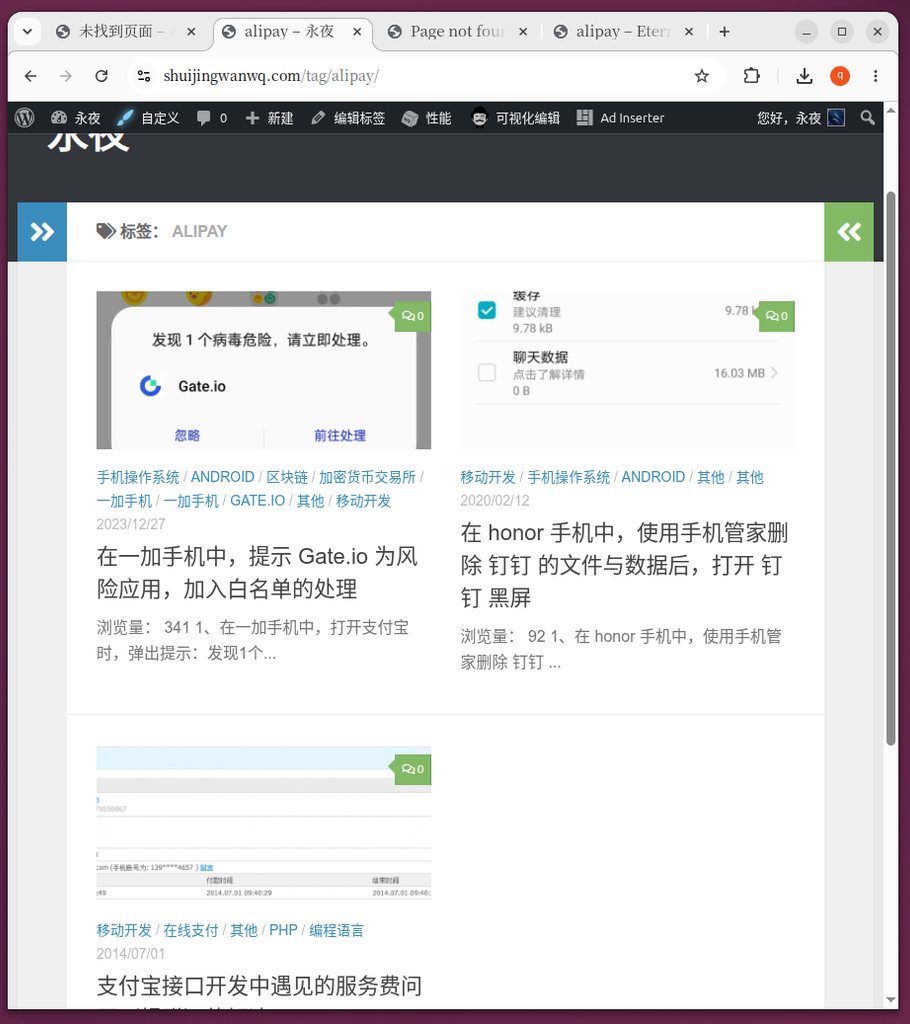Click 编辑标签 in admin bar

tap(348, 118)
